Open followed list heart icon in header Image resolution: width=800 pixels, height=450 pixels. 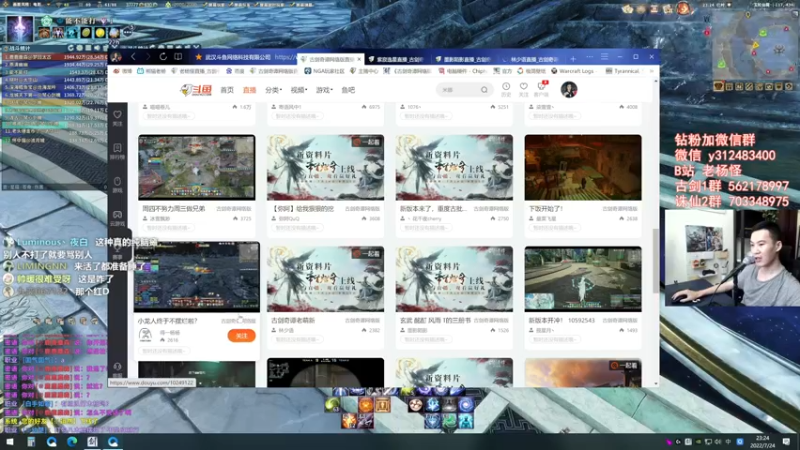523,89
